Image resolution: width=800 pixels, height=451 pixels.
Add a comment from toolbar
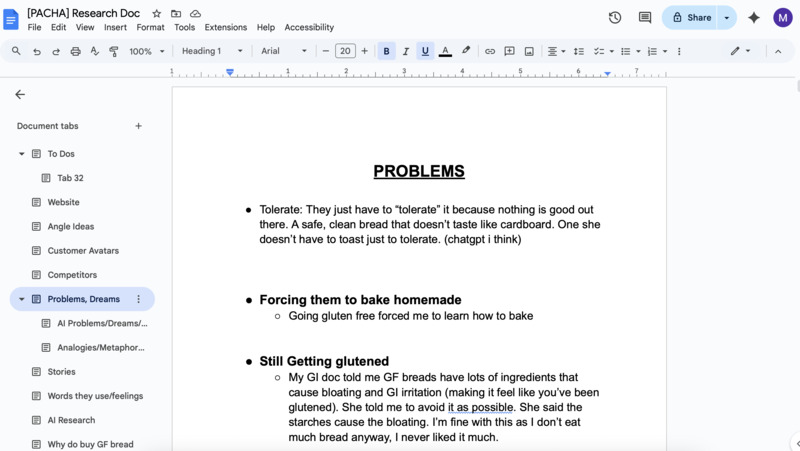(x=509, y=51)
